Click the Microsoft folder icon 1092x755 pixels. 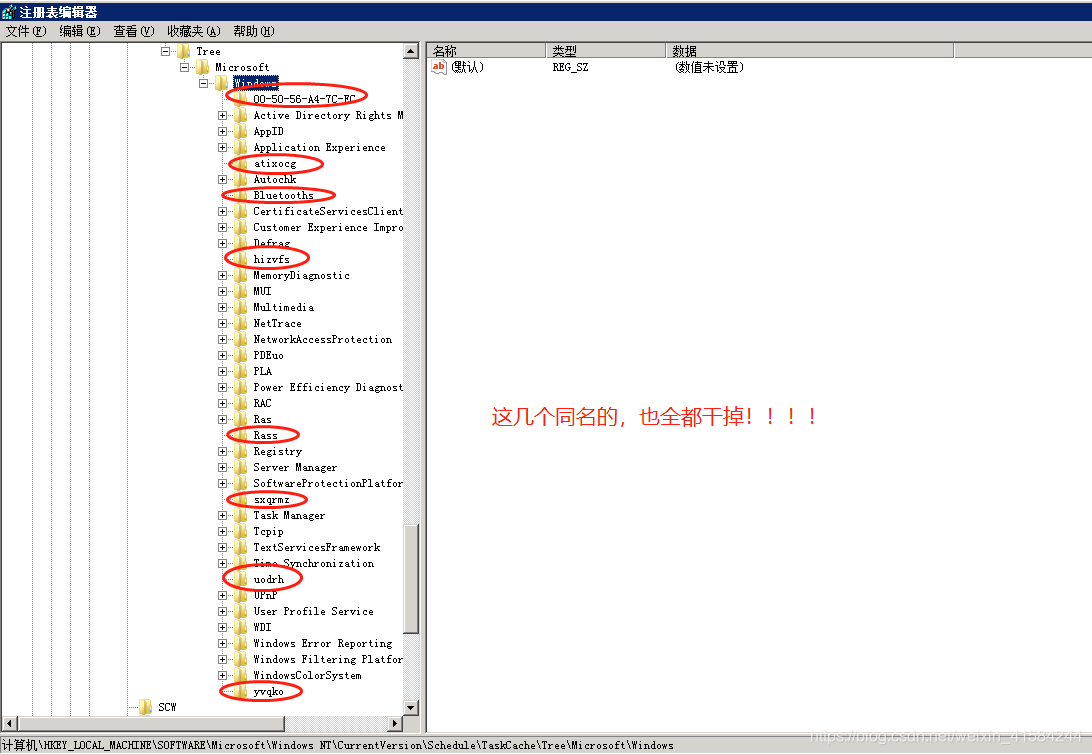coord(203,67)
